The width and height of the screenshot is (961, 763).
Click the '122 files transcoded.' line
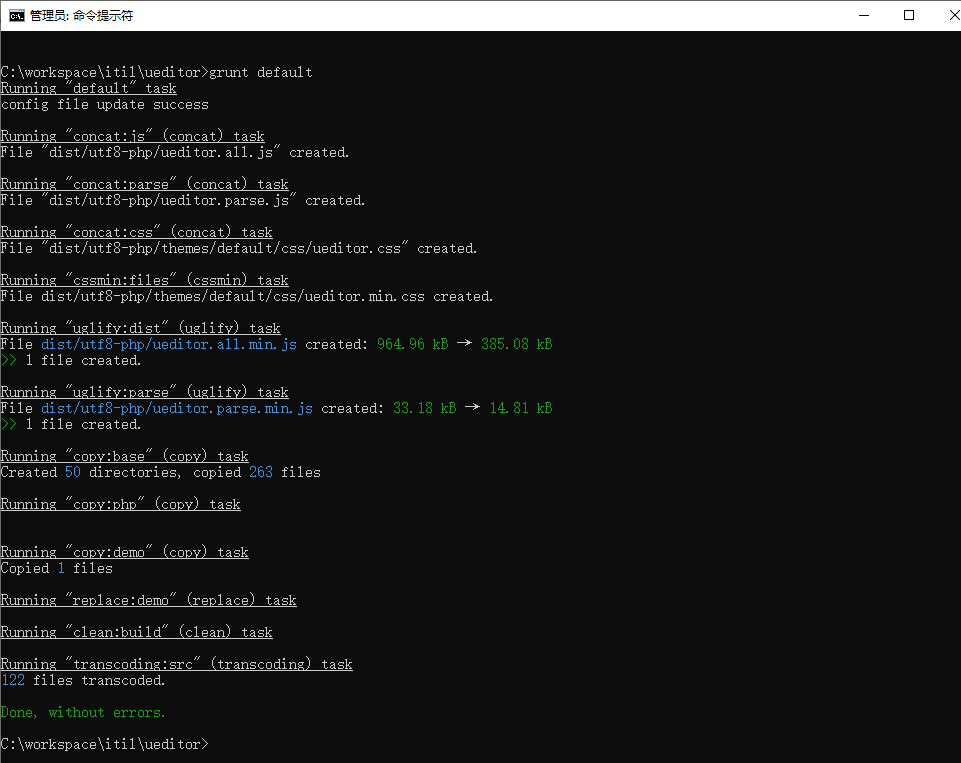pyautogui.click(x=83, y=680)
